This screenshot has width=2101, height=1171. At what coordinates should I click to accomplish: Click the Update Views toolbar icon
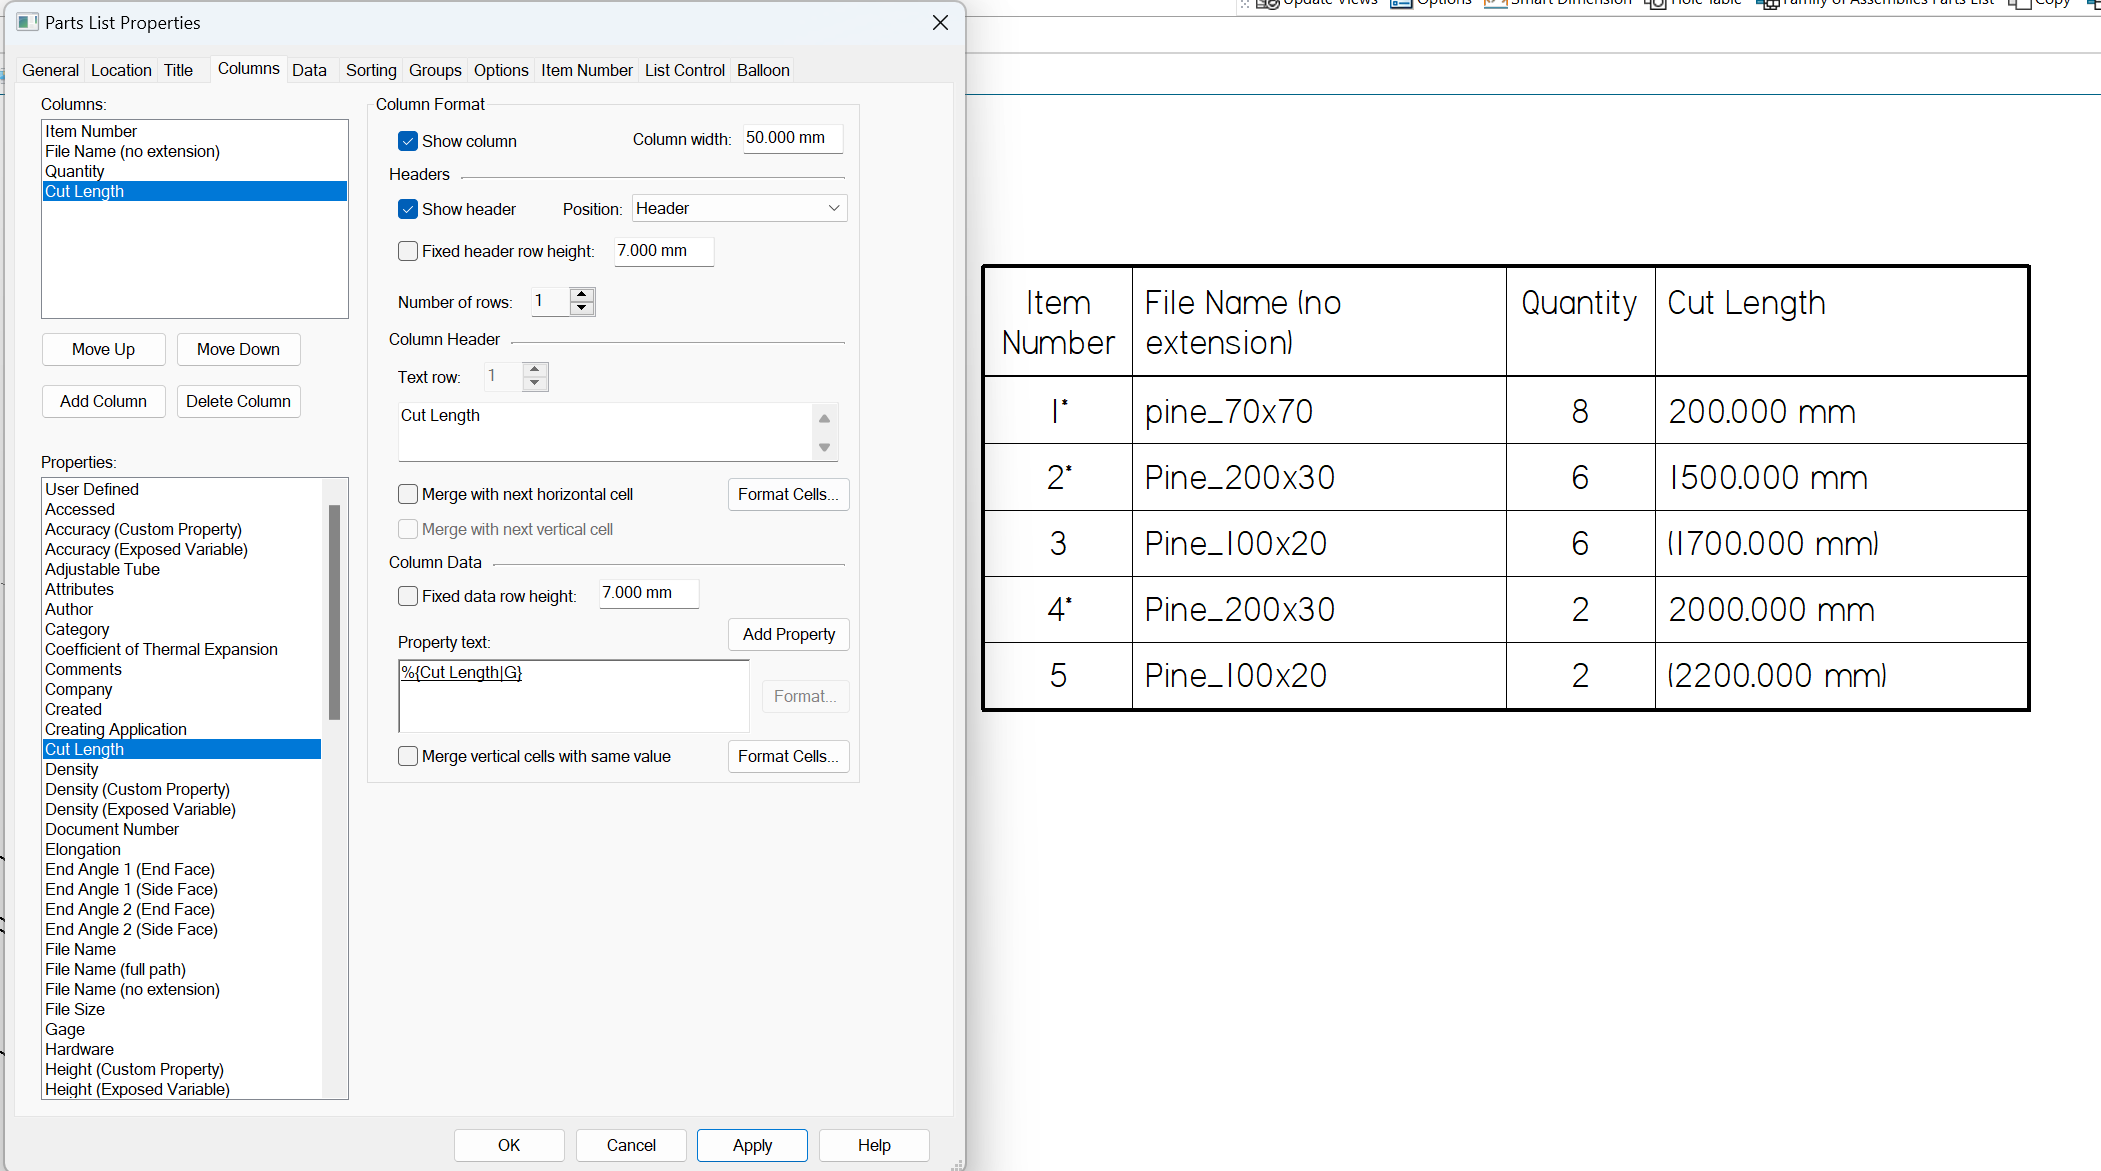pos(1267,4)
